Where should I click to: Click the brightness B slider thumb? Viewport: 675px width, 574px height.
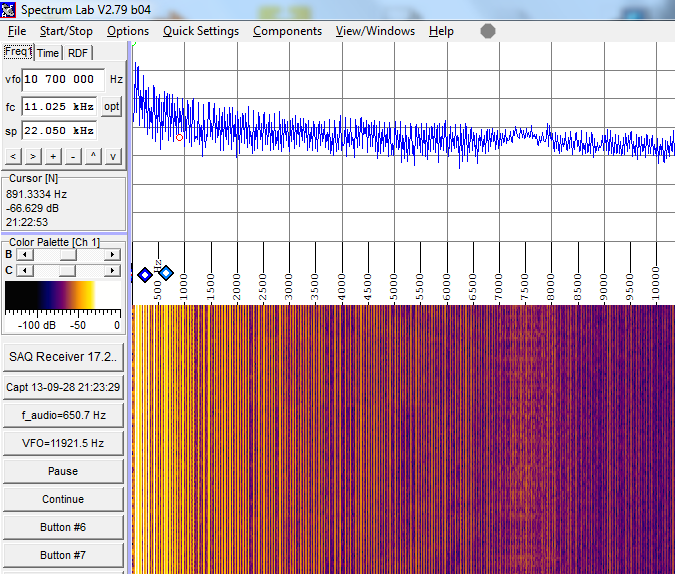coord(66,255)
